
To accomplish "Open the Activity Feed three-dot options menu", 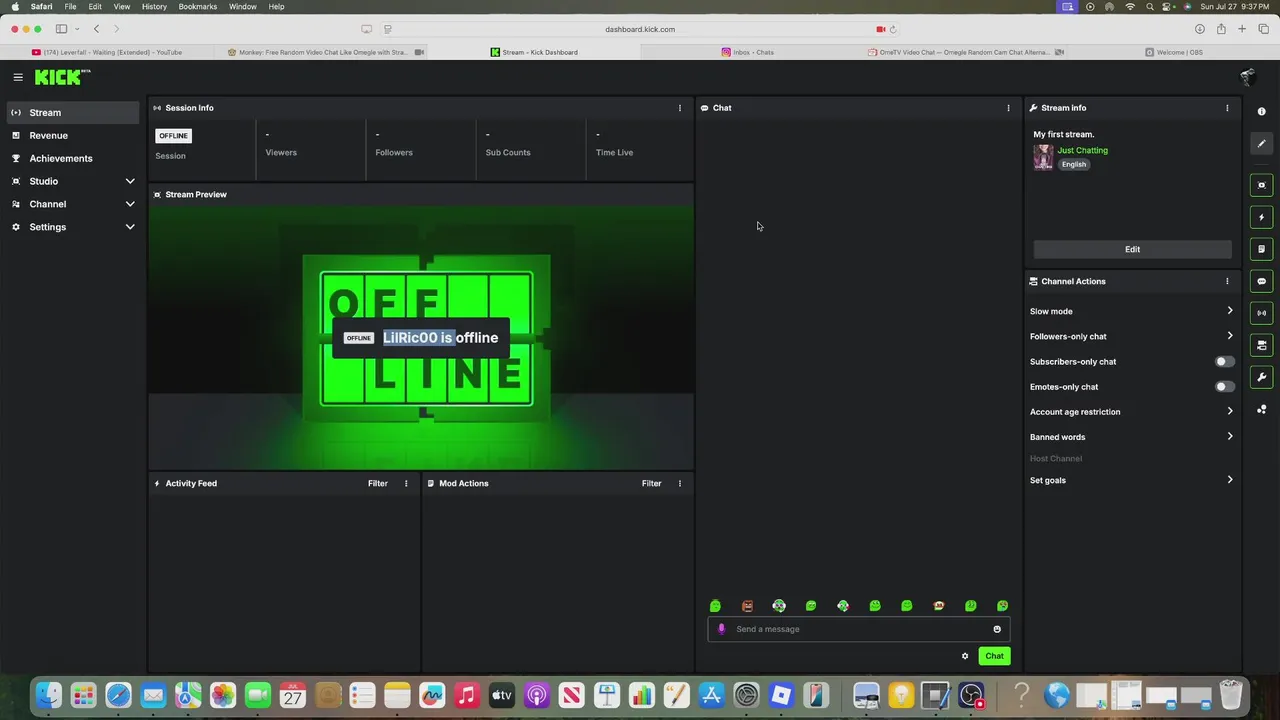I will click(x=406, y=483).
